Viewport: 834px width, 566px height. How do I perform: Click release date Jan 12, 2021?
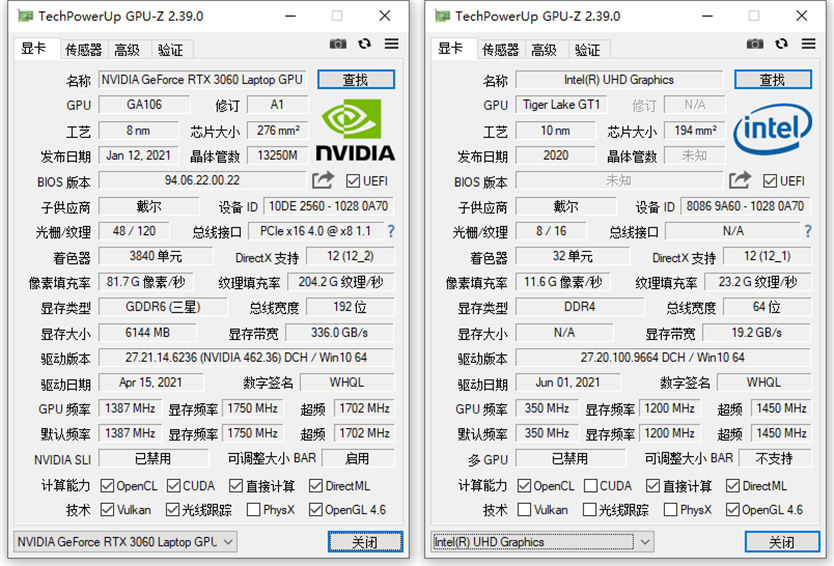click(x=138, y=155)
